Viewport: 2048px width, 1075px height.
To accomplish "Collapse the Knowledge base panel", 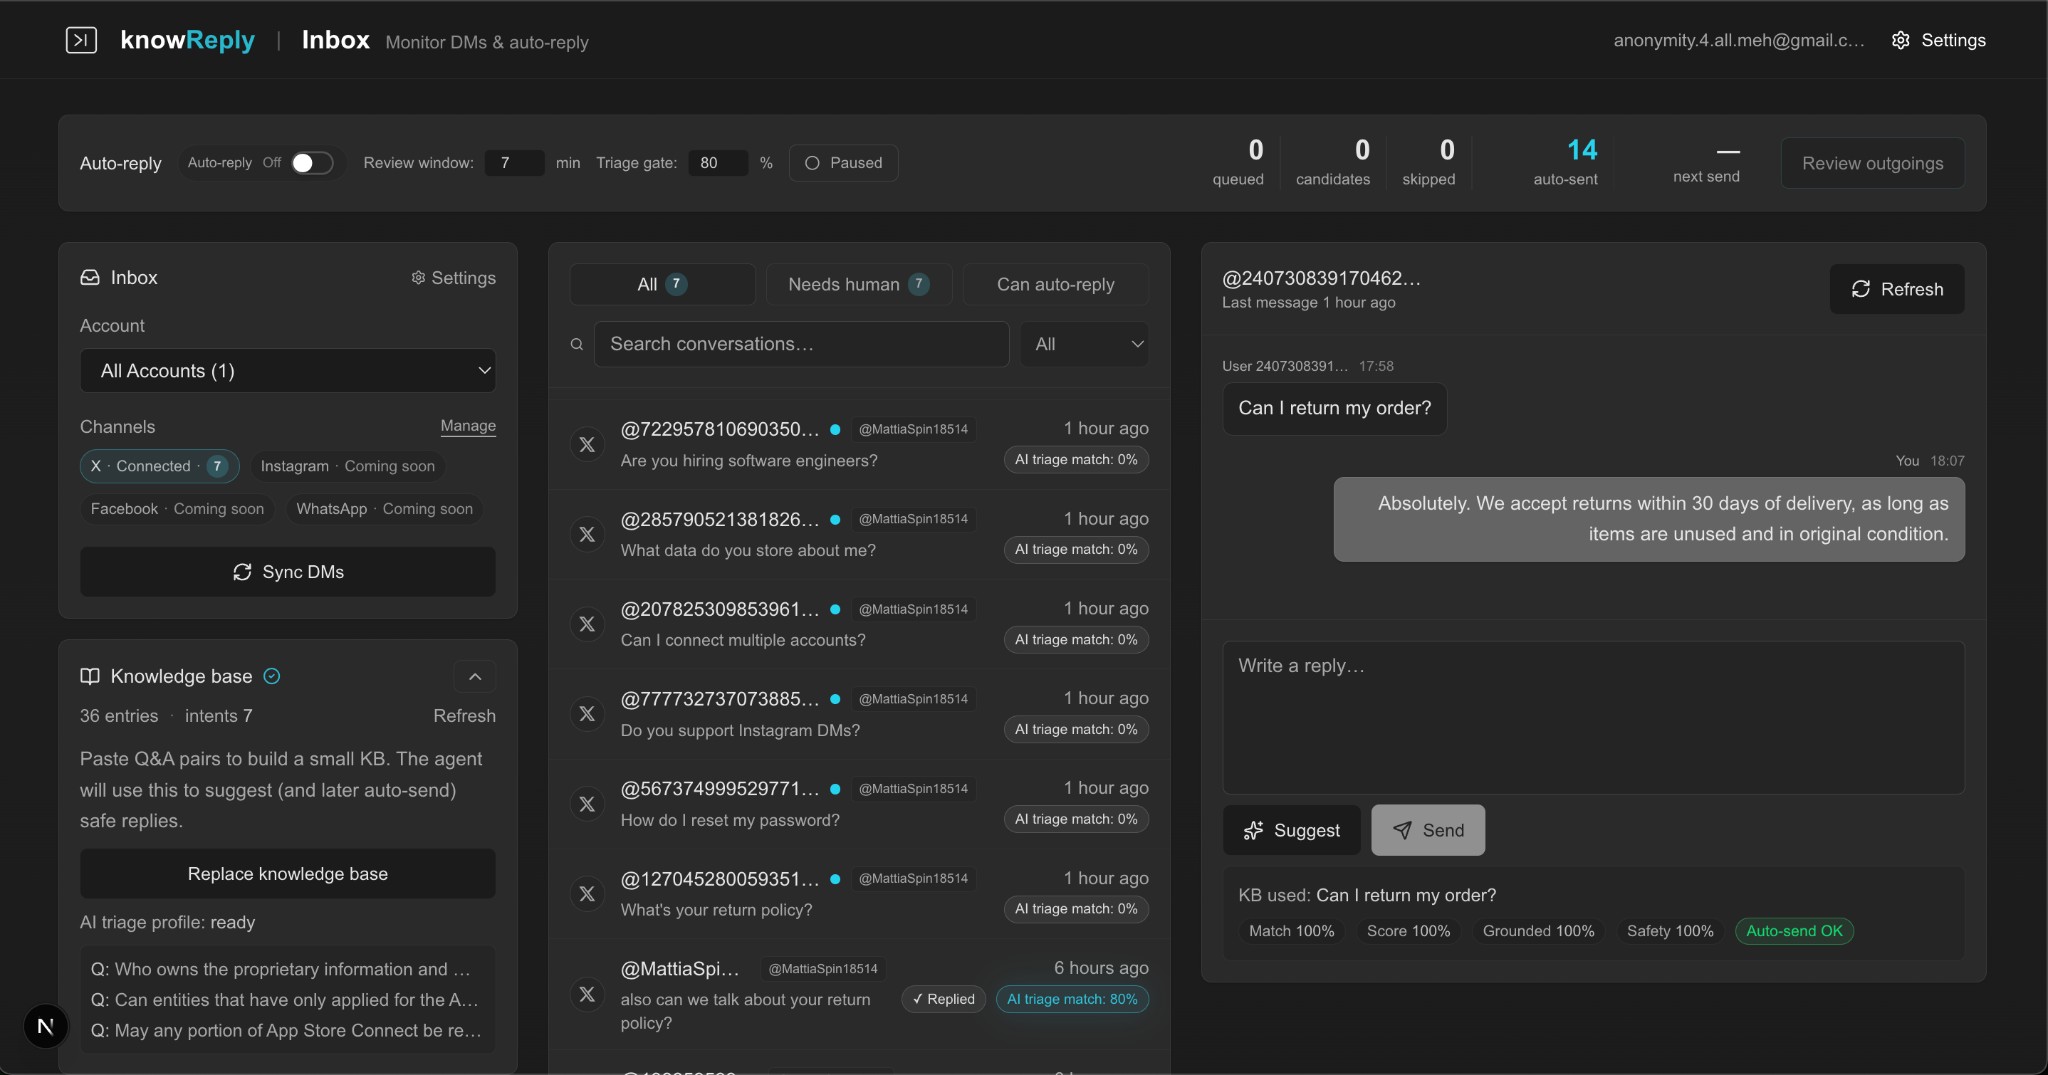I will [x=475, y=677].
